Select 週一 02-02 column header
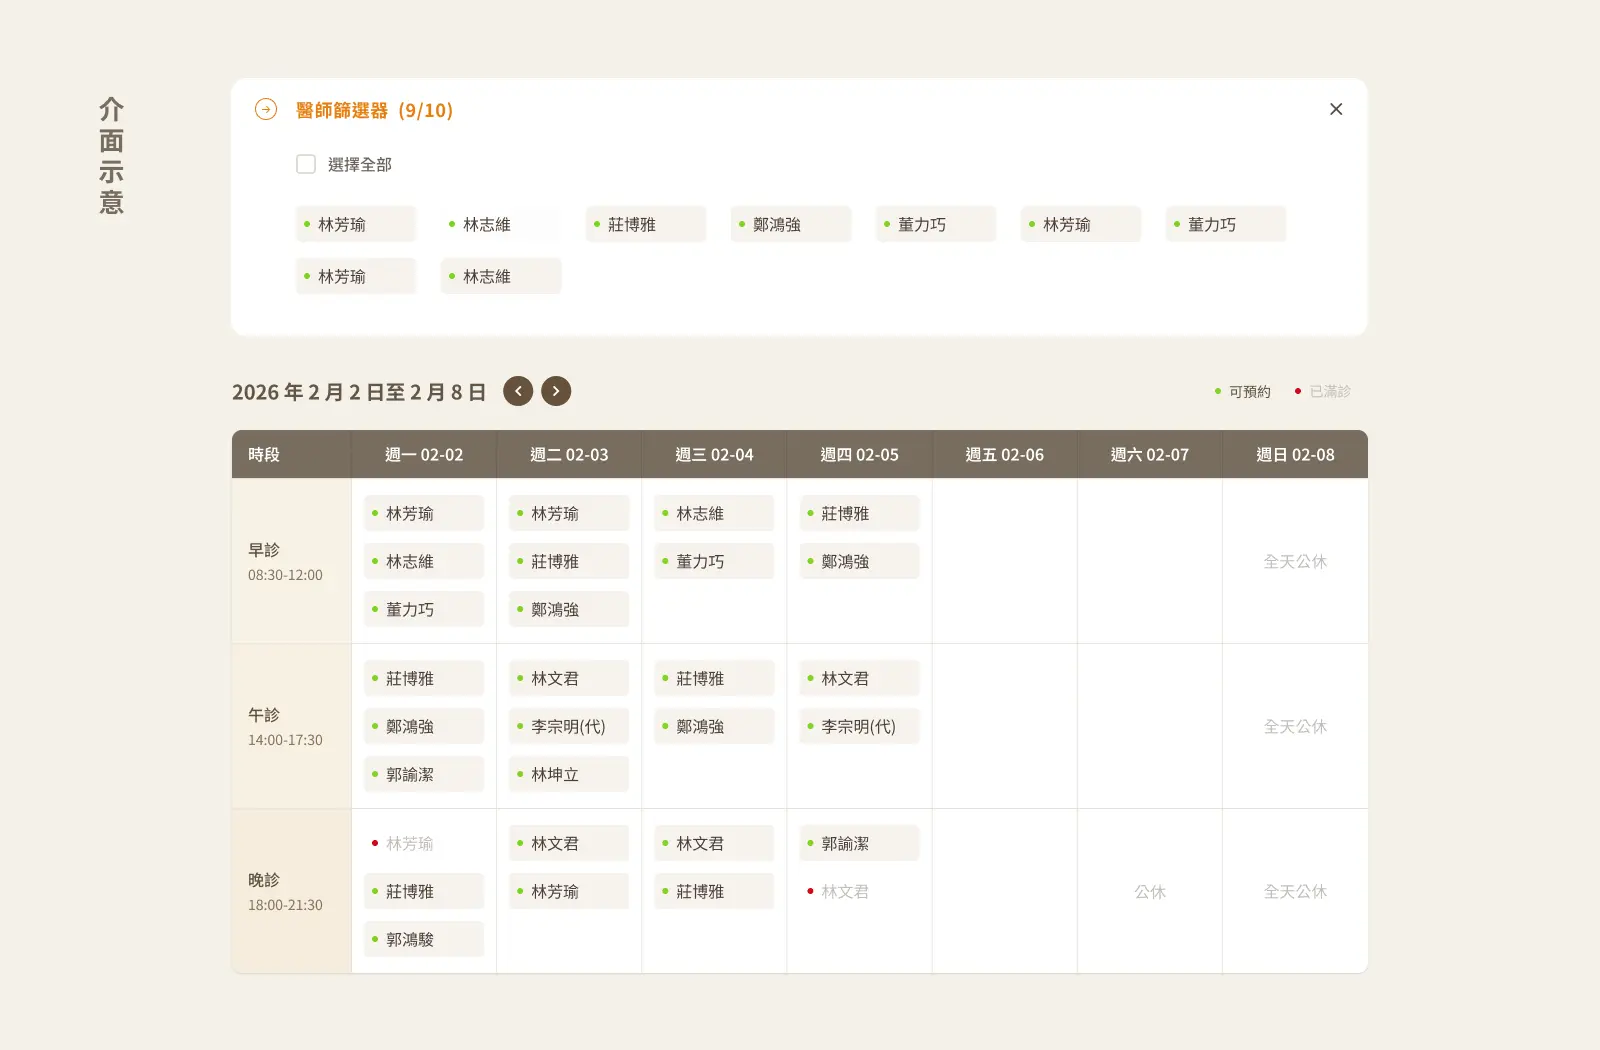The height and width of the screenshot is (1050, 1600). (x=424, y=454)
